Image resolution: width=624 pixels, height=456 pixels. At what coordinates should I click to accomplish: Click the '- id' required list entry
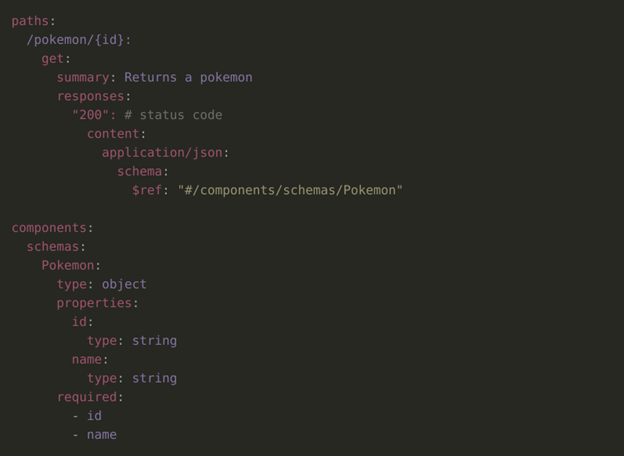point(87,416)
